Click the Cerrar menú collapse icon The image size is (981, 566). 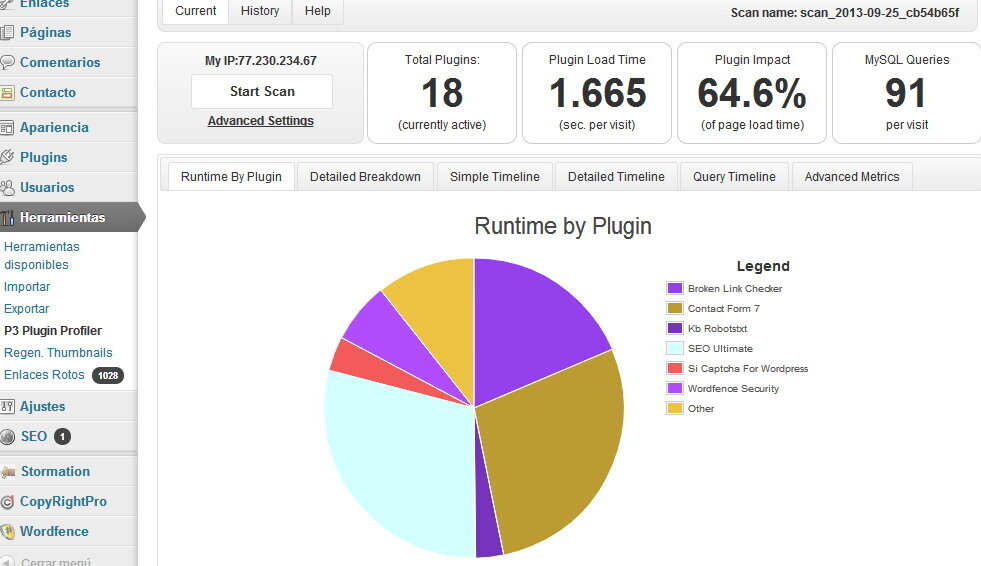(x=7, y=561)
